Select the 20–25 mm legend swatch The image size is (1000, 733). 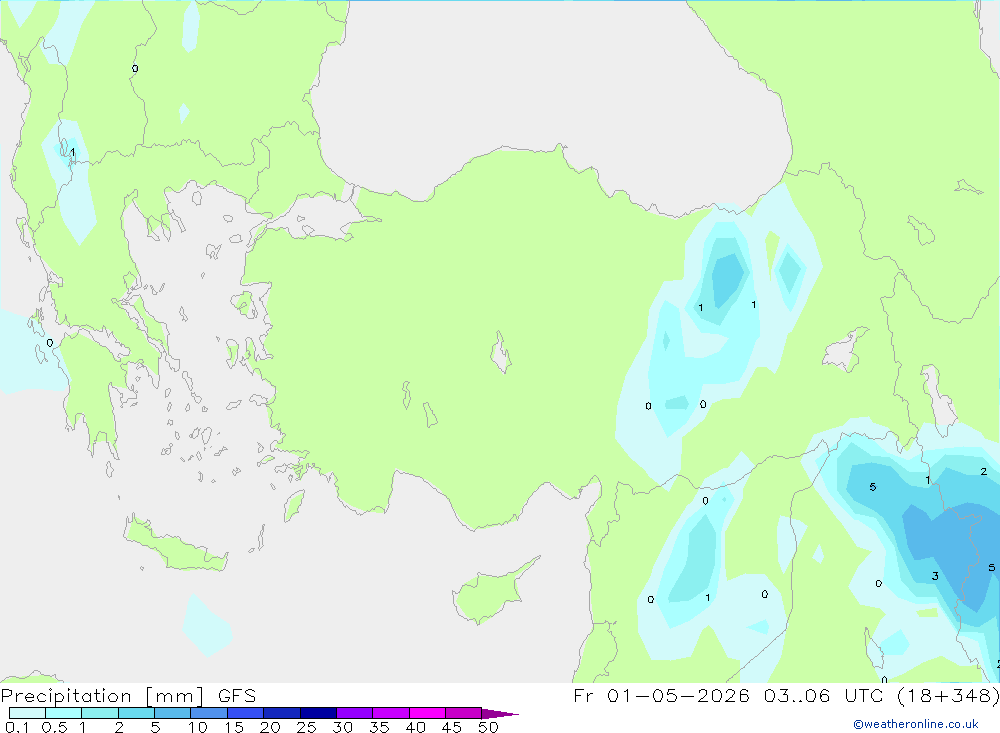pos(281,713)
